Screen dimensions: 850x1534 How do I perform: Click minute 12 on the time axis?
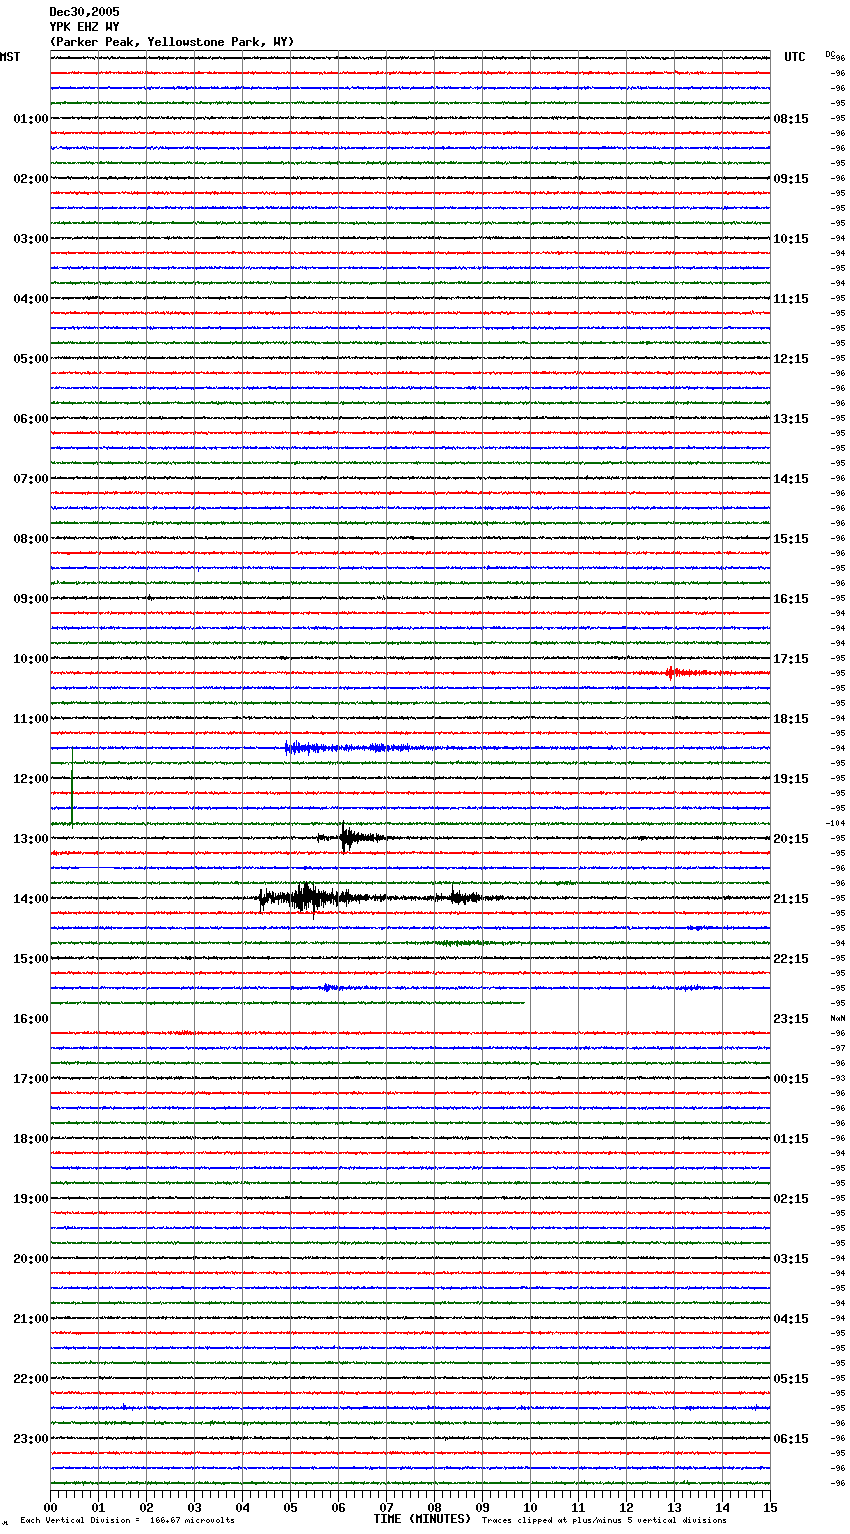626,1508
